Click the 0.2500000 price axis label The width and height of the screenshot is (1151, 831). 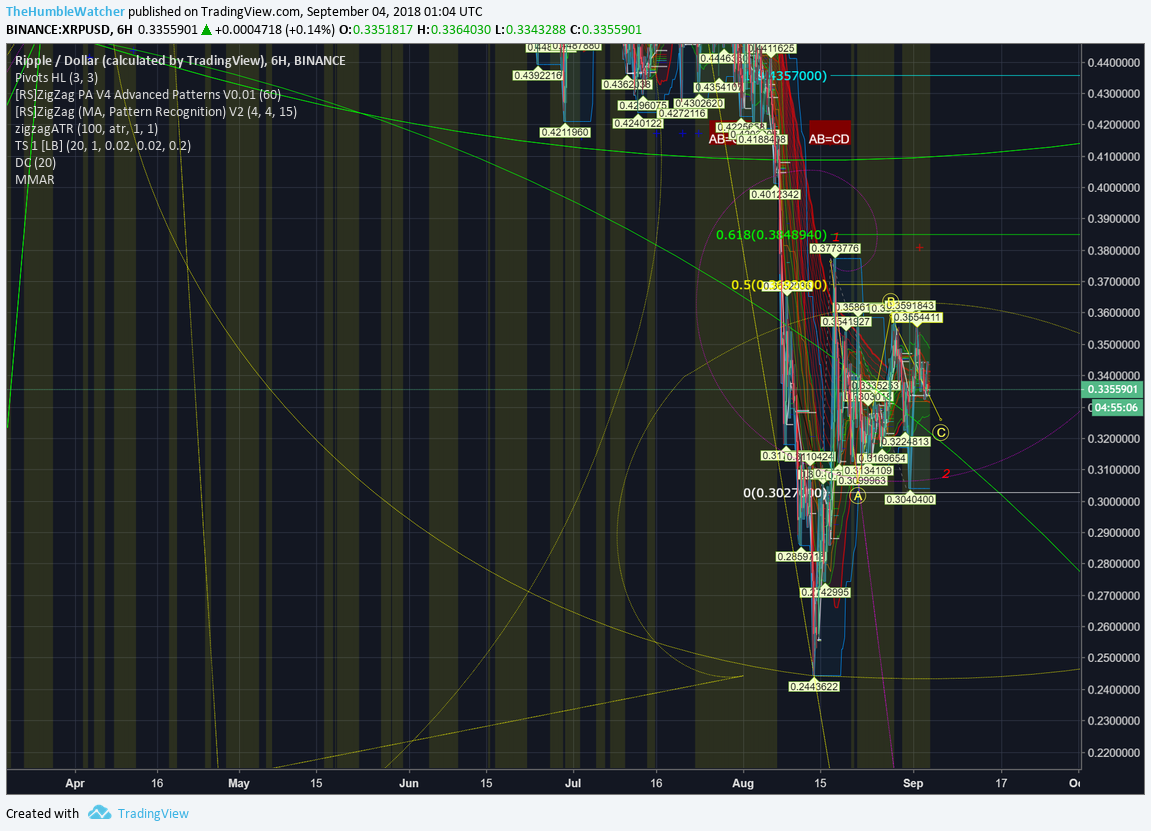pyautogui.click(x=1114, y=658)
